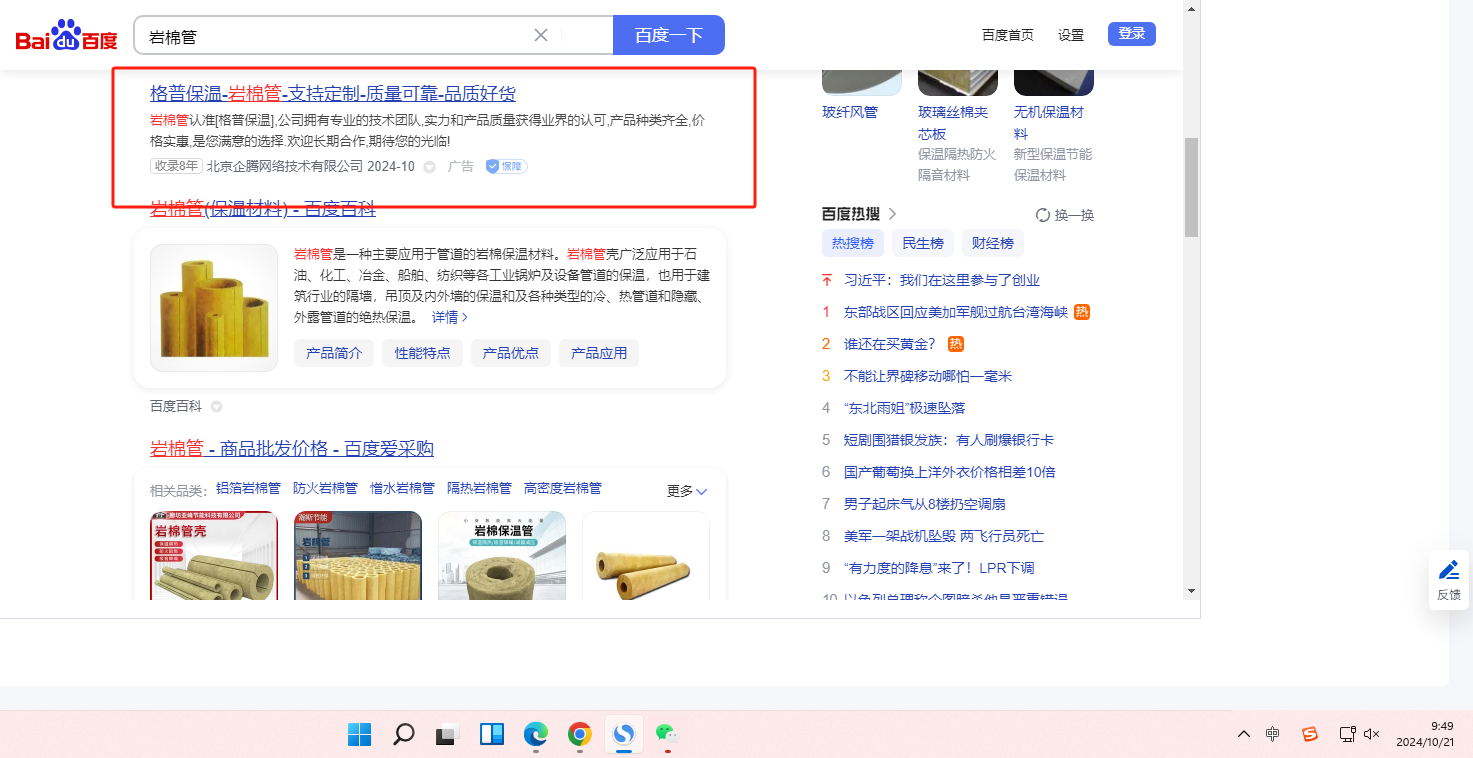Click the Sogou input method tray icon
Viewport: 1473px width, 758px height.
click(1310, 734)
